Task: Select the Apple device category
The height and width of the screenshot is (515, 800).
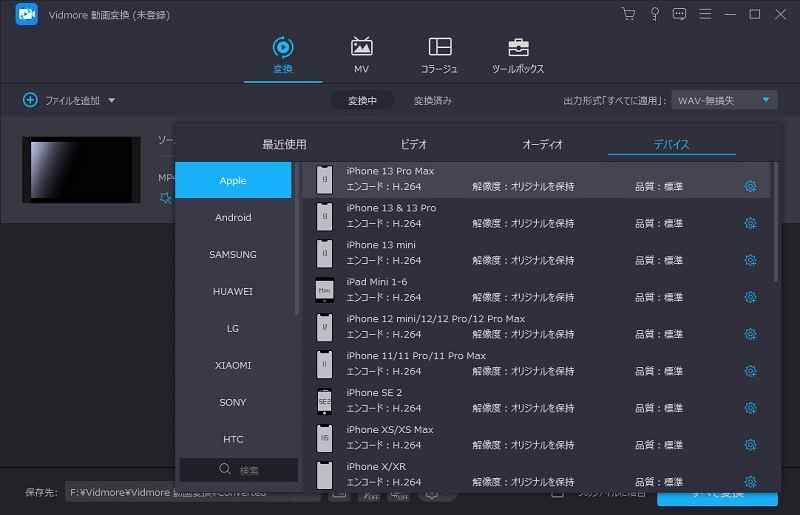Action: (x=233, y=180)
